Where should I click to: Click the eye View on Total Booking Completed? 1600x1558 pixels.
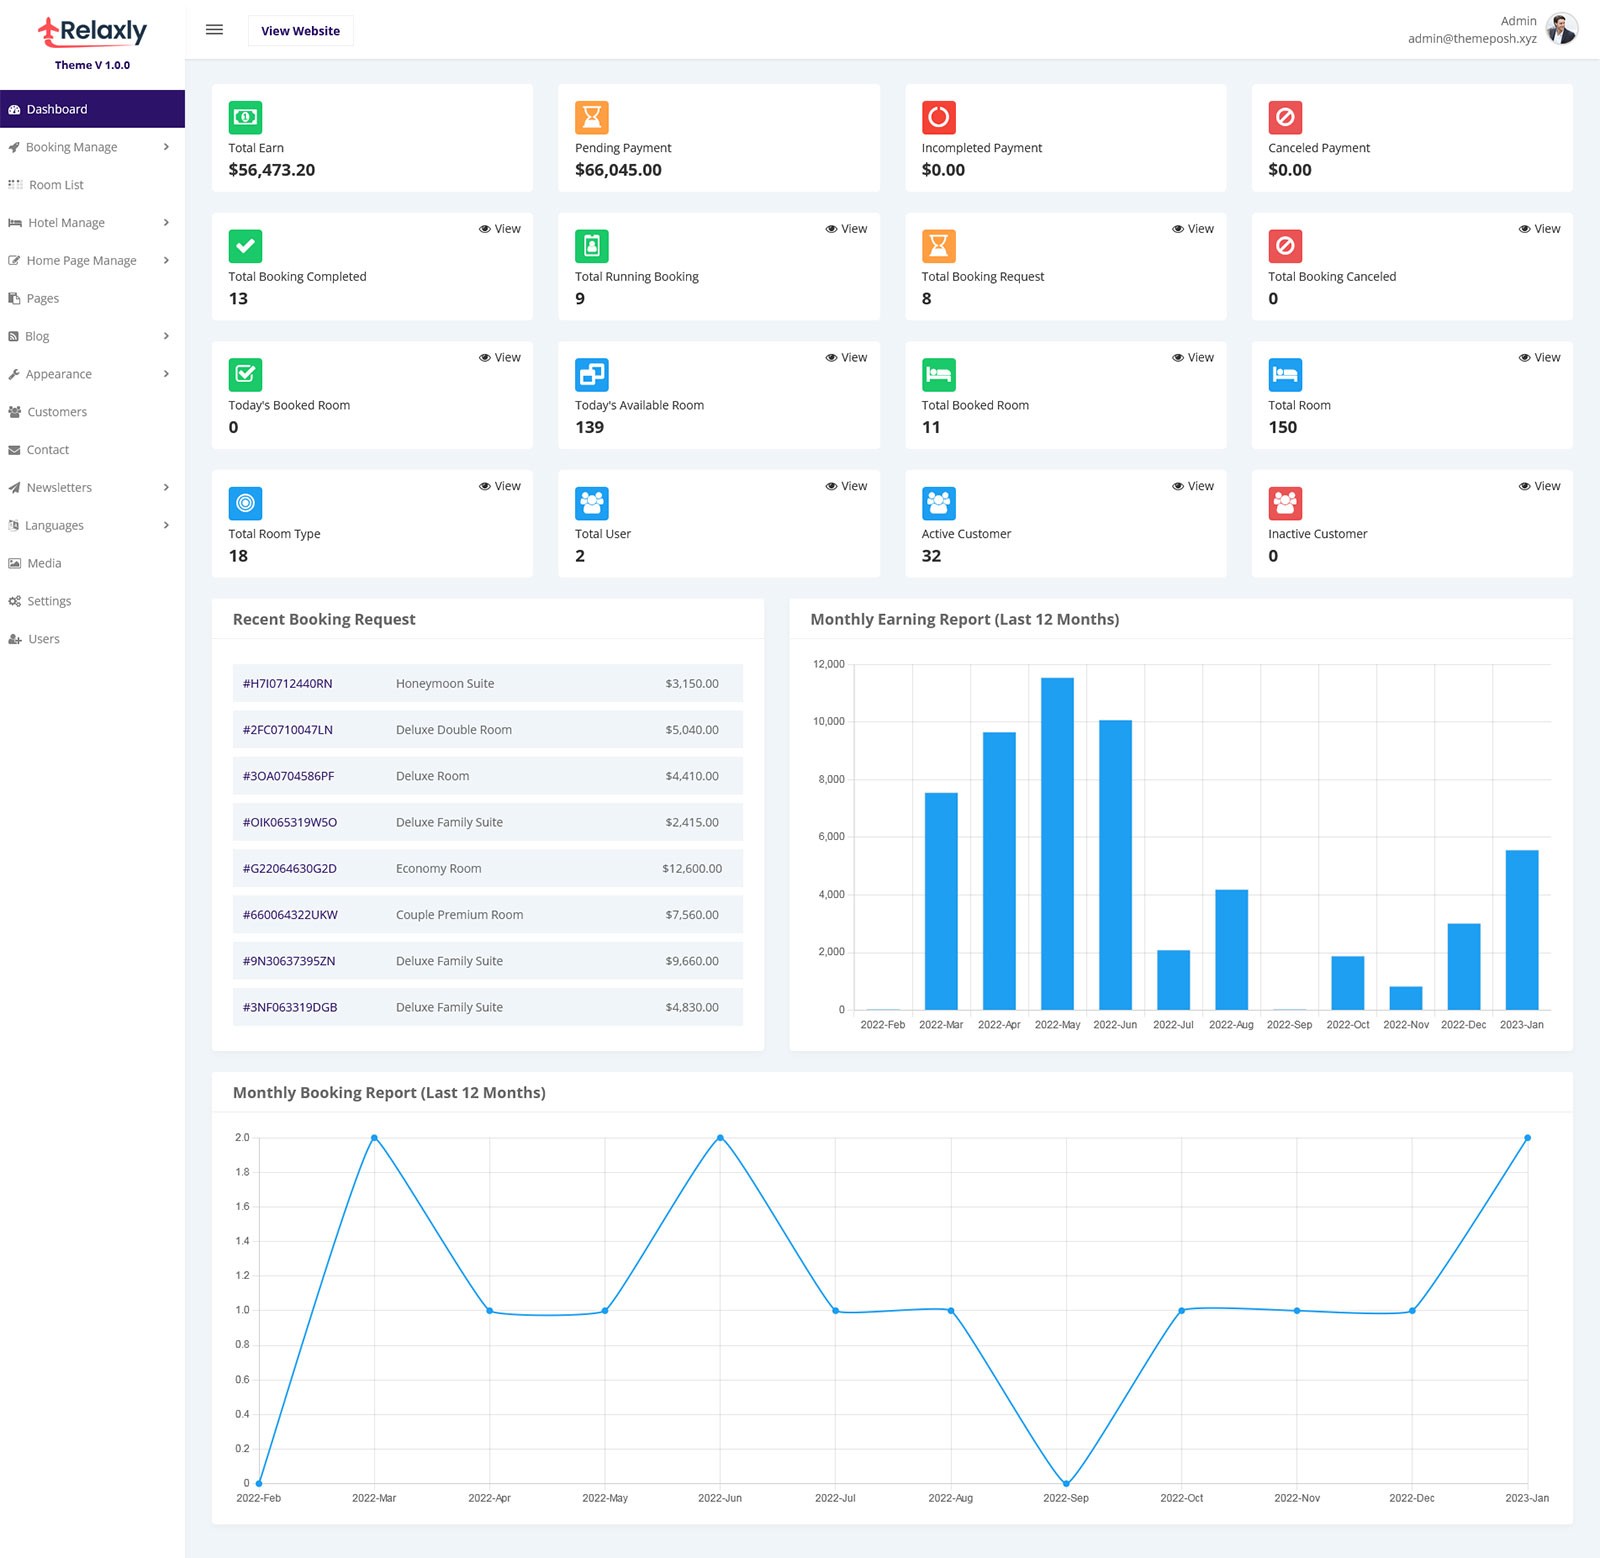499,229
